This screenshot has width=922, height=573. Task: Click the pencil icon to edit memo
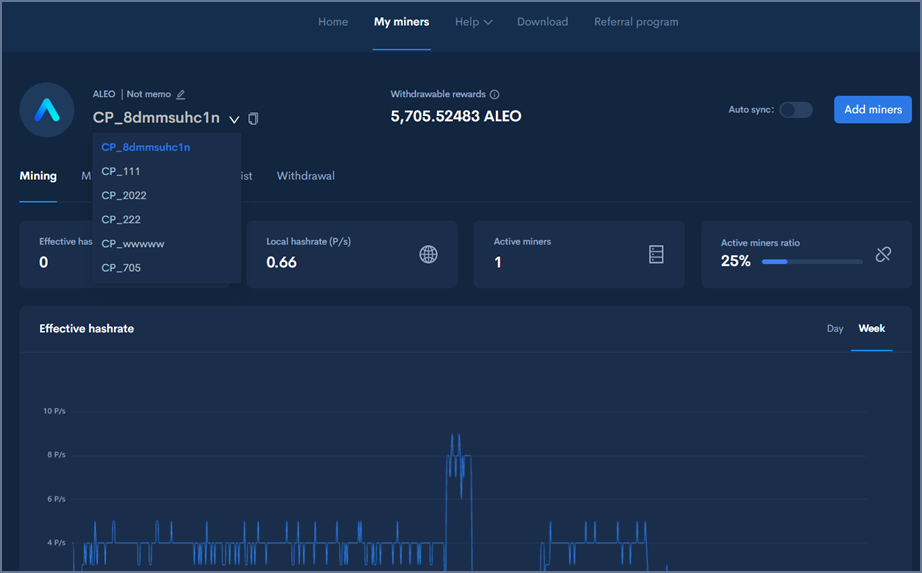click(x=181, y=95)
